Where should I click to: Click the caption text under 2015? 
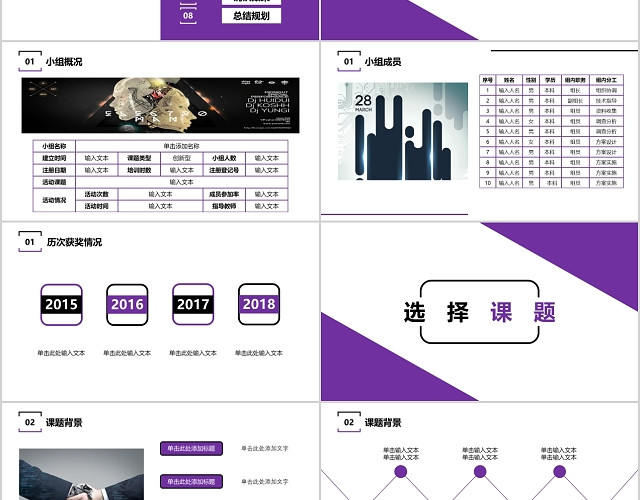click(61, 353)
